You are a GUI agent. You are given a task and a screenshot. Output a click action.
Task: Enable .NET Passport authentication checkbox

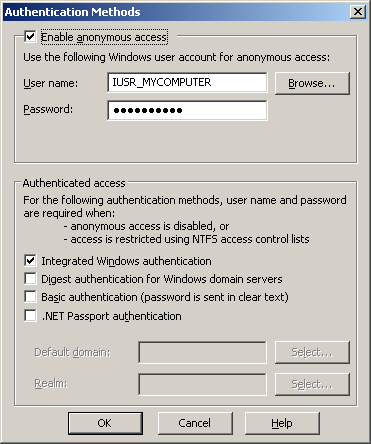[x=30, y=315]
